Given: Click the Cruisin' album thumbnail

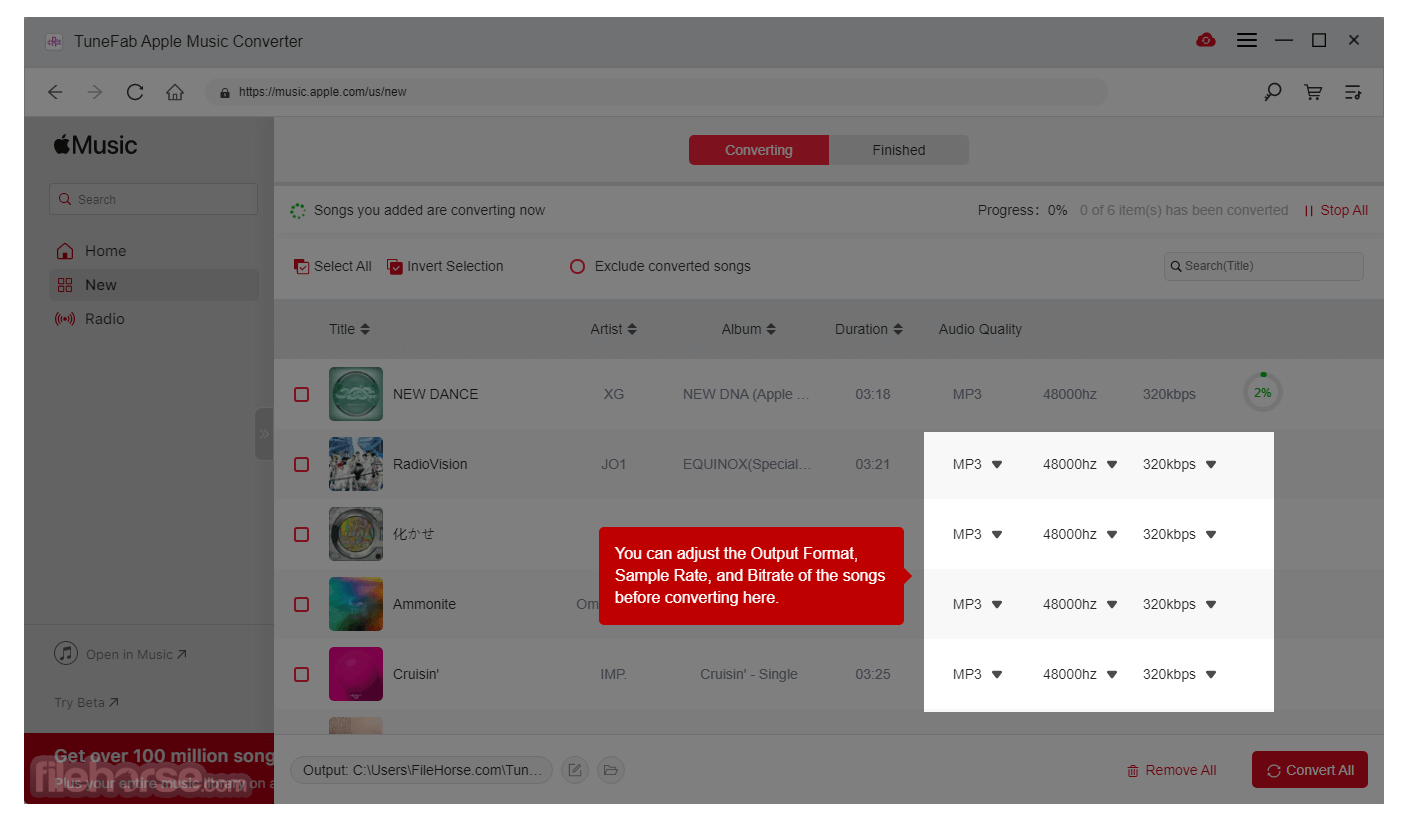Looking at the screenshot, I should tap(356, 674).
